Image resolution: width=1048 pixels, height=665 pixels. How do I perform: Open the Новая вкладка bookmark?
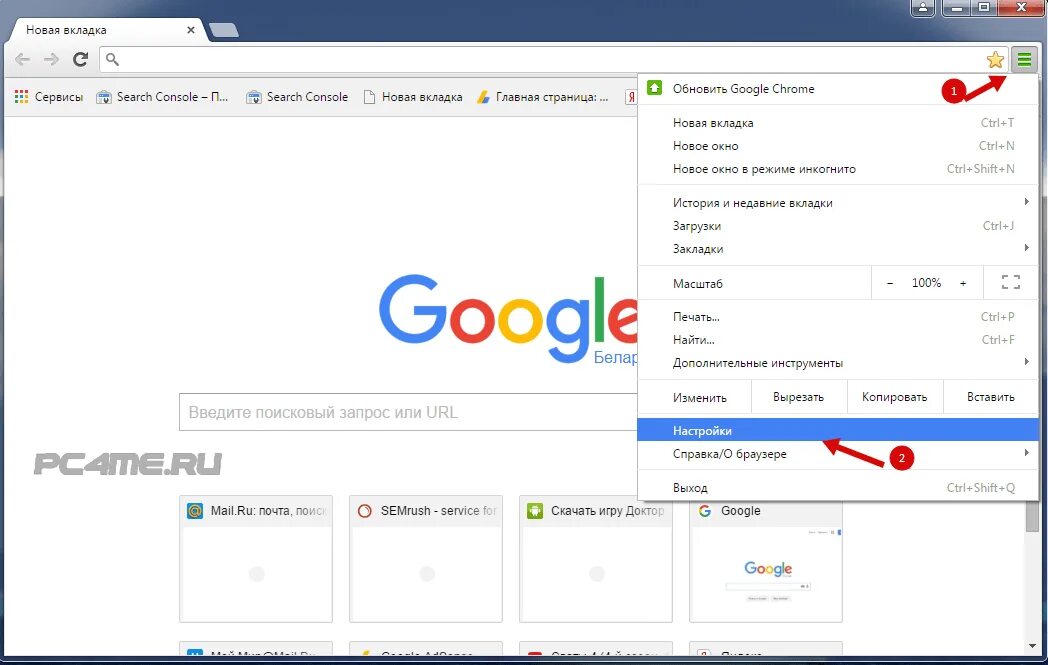413,97
